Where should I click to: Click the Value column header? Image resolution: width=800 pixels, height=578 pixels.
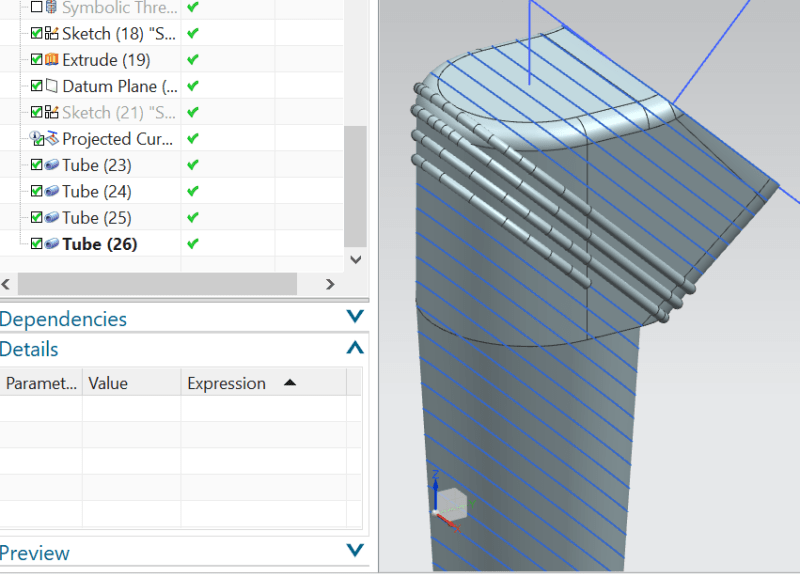(132, 383)
